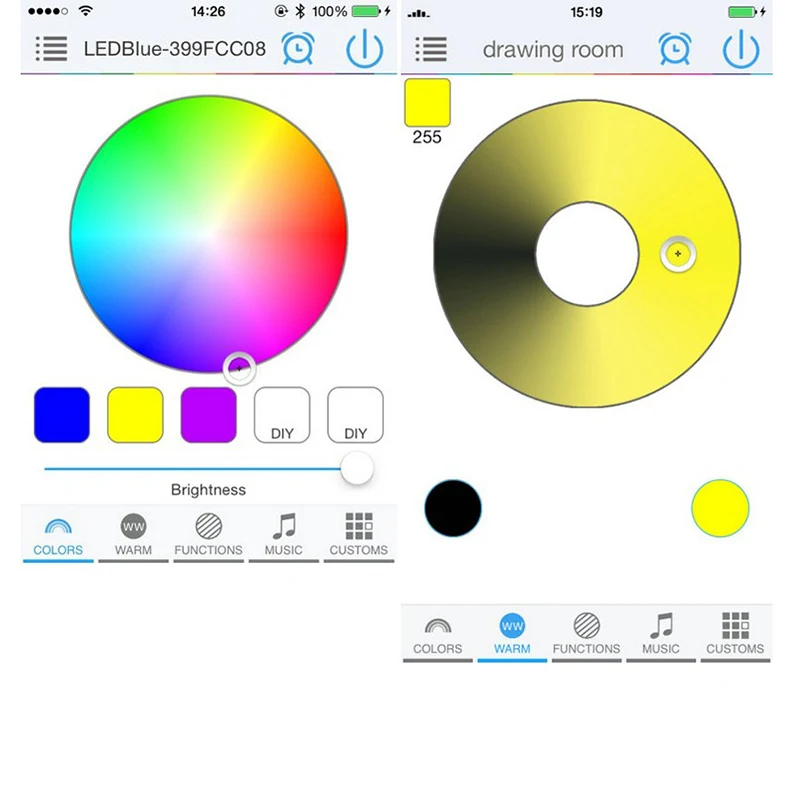The image size is (800, 800).
Task: Select the black circle at bottom left
Action: point(453,508)
